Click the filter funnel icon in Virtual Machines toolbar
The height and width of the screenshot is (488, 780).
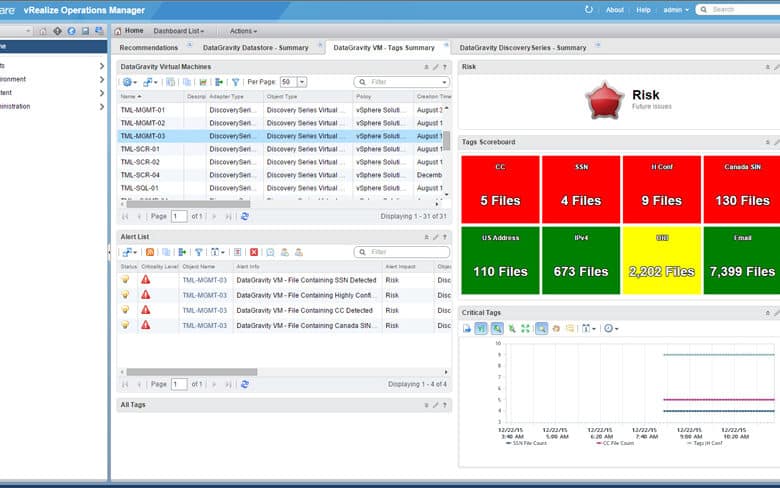(x=235, y=82)
